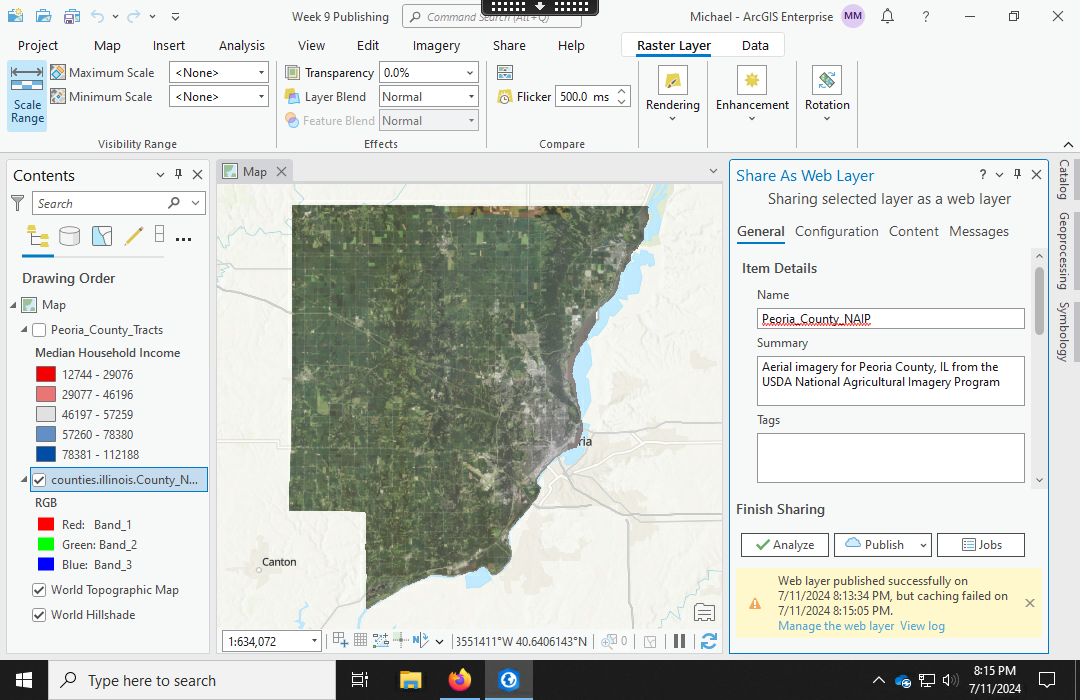This screenshot has width=1080, height=700.
Task: Open Firefox from the taskbar
Action: (x=459, y=680)
